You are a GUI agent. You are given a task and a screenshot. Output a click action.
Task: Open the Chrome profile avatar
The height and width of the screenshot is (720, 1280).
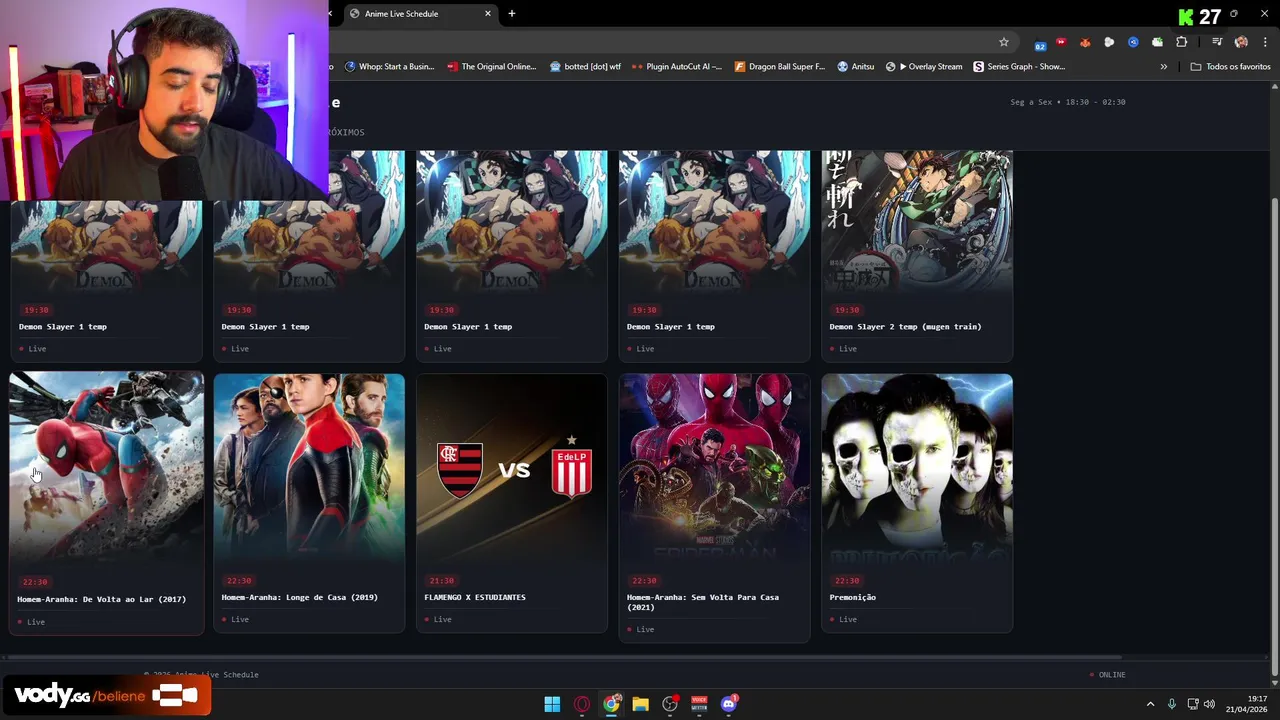pos(1241,42)
